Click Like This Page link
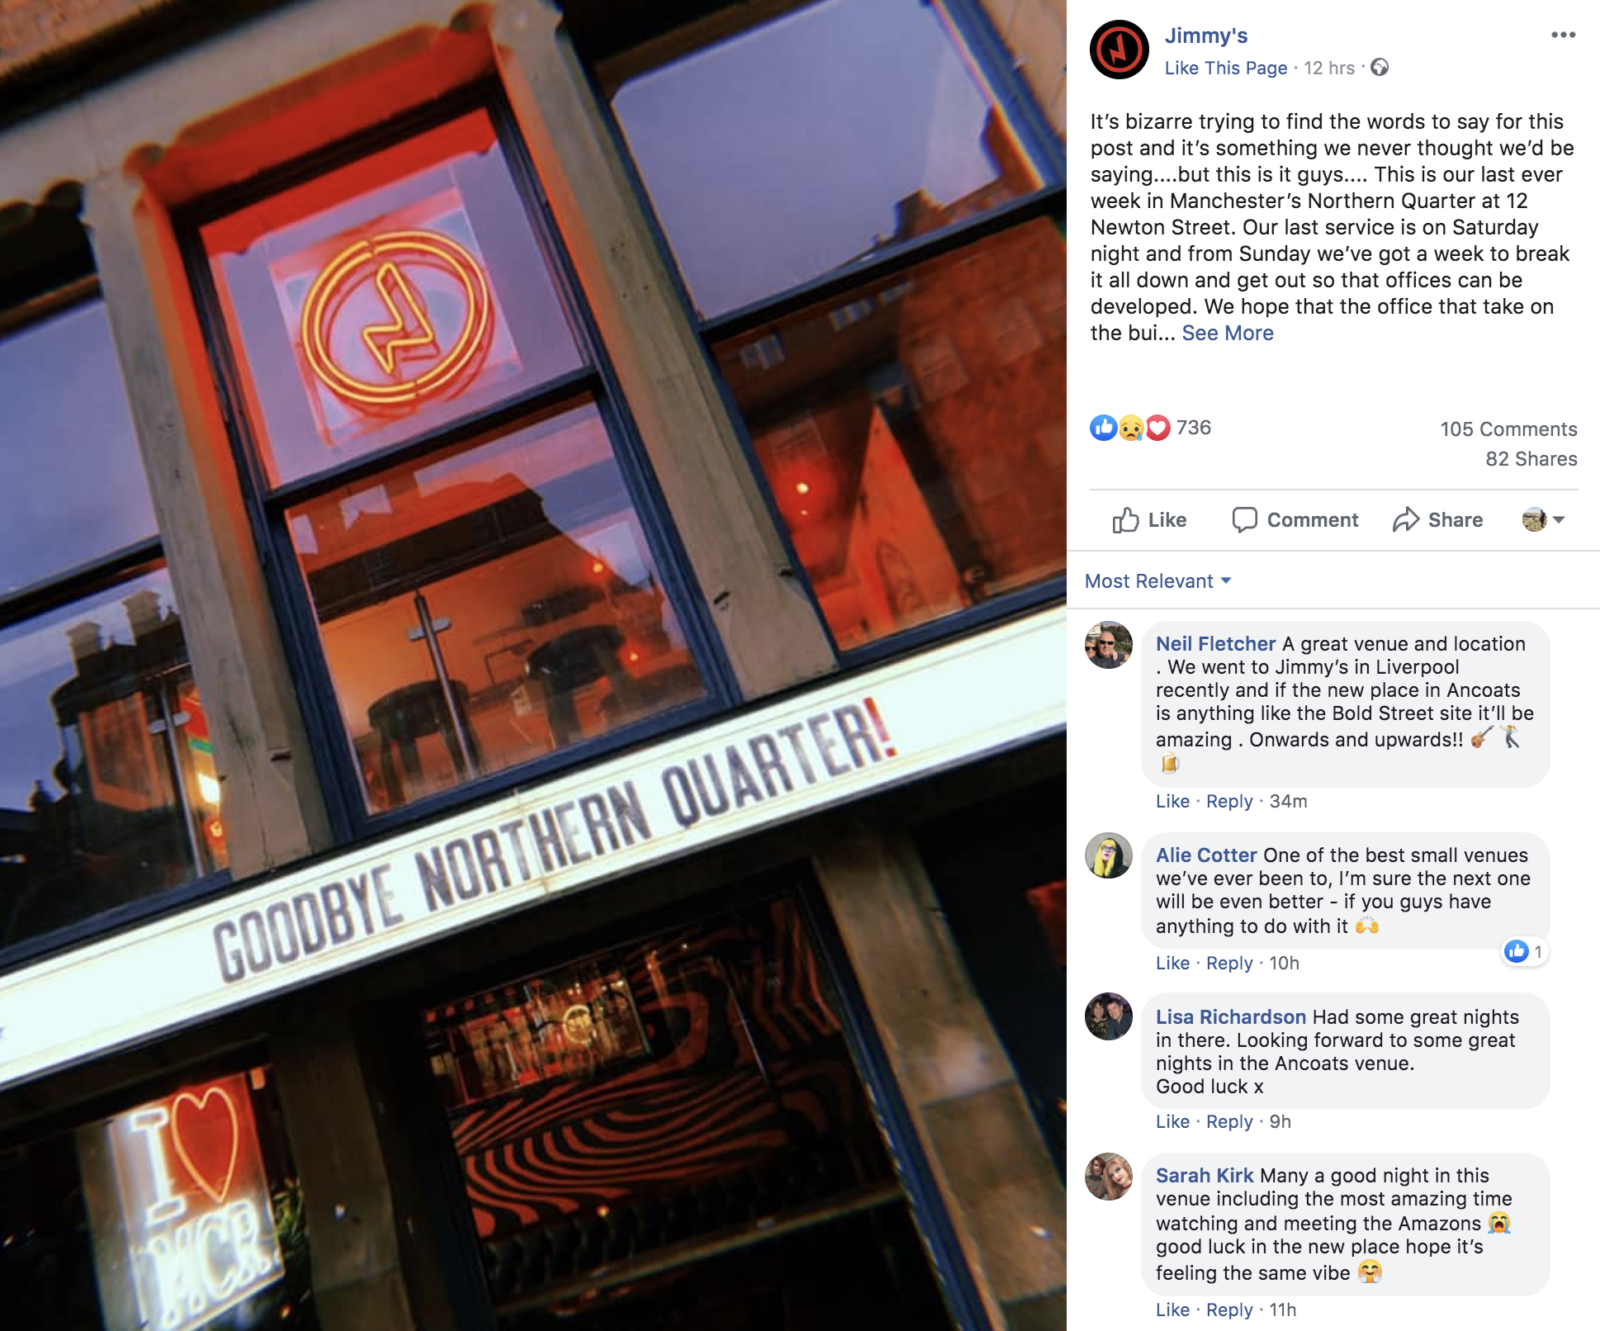 (x=1226, y=68)
